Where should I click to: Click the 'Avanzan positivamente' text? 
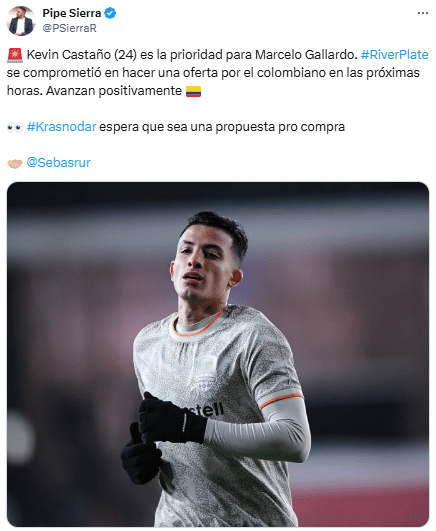tap(114, 91)
